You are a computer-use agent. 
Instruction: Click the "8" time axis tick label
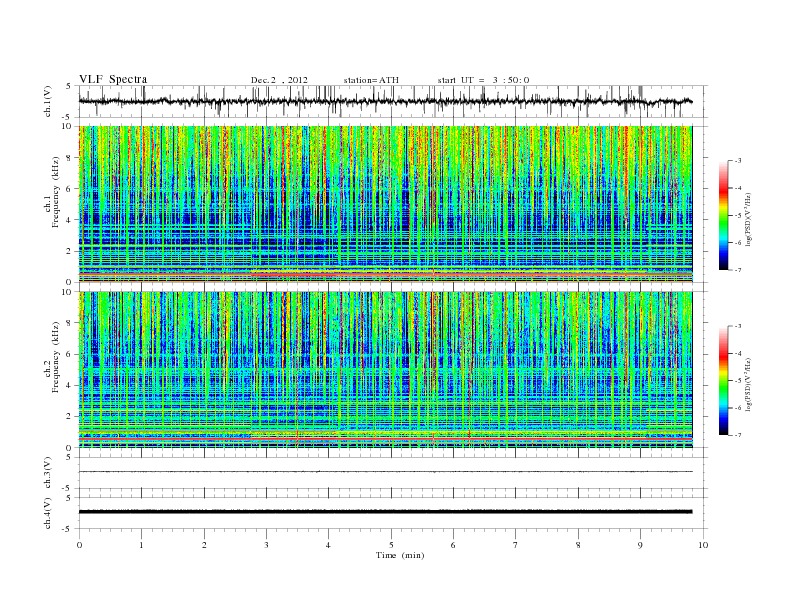[x=578, y=545]
